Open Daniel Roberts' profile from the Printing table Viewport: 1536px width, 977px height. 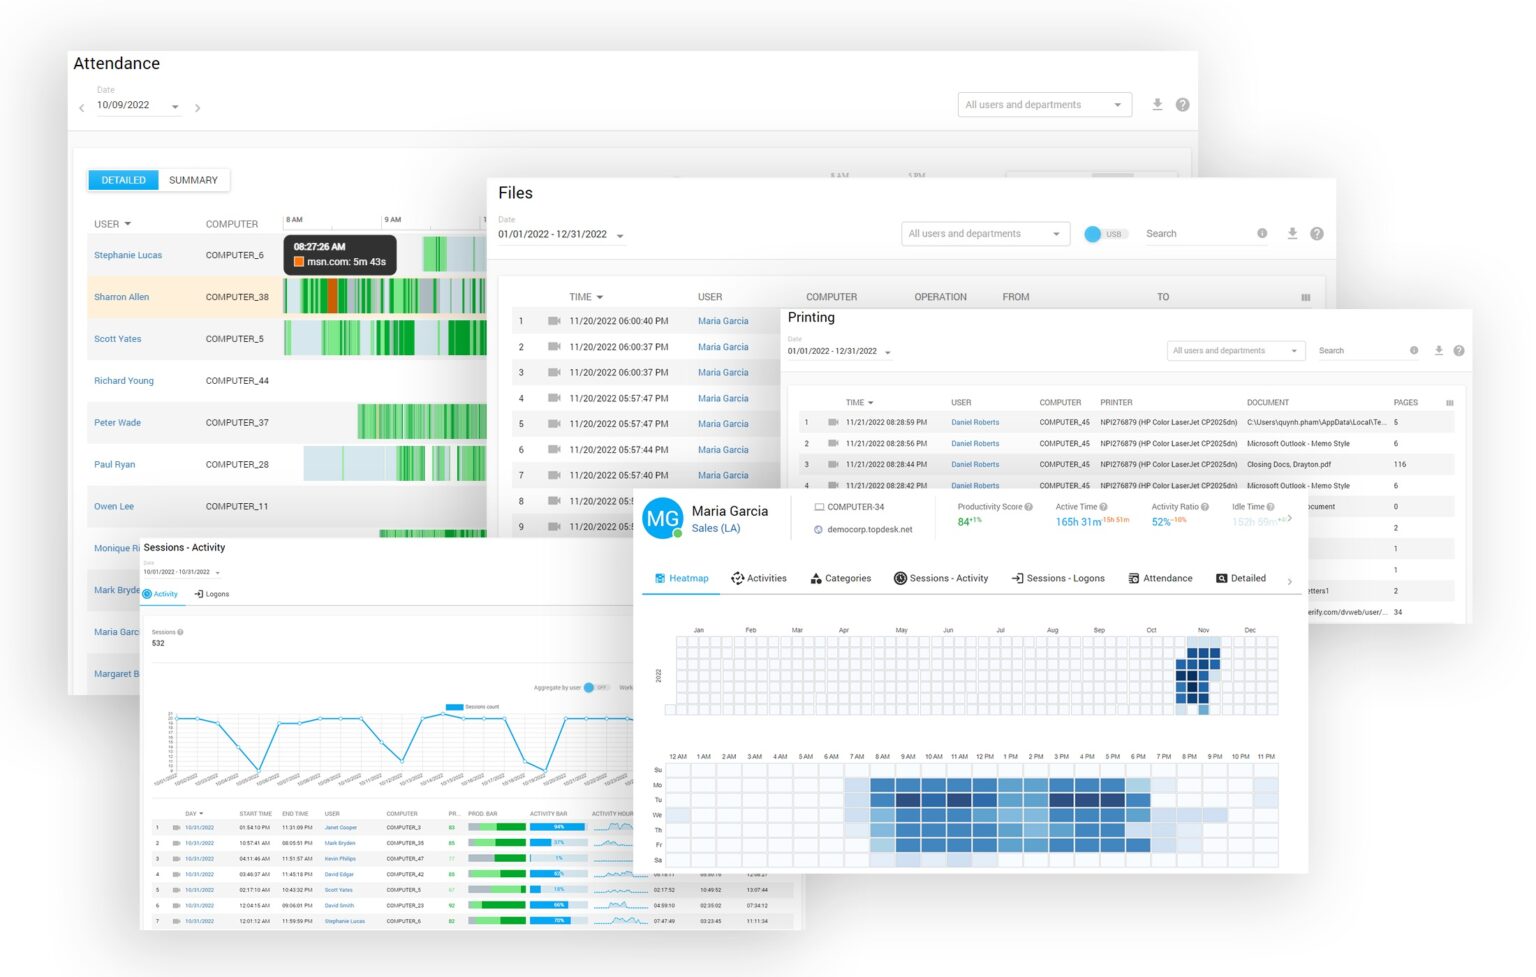pyautogui.click(x=974, y=422)
